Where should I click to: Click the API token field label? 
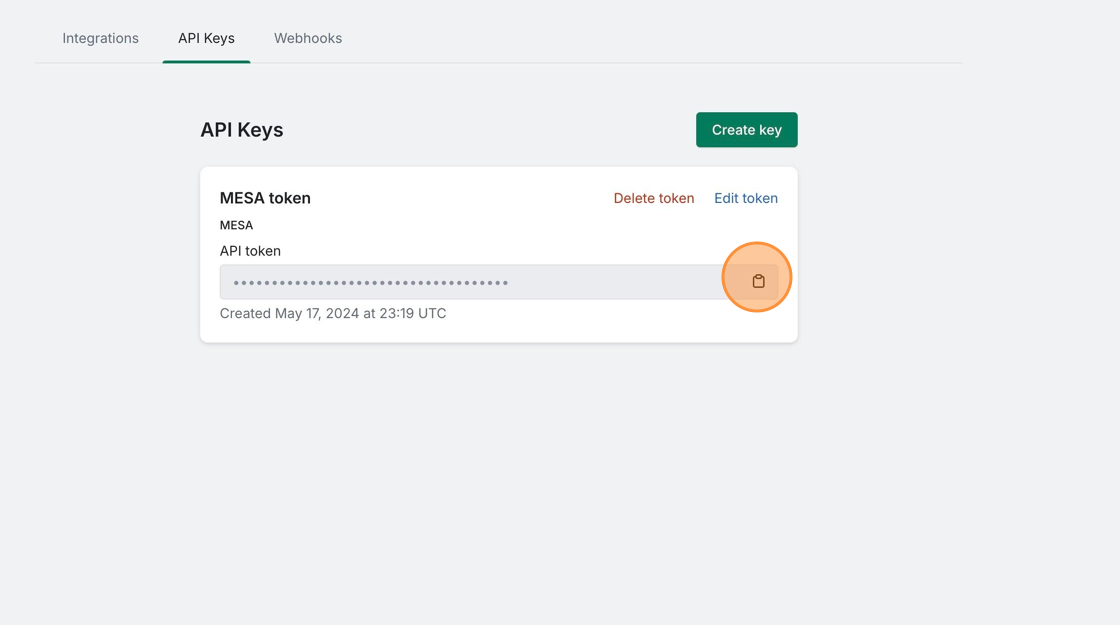[x=250, y=251]
